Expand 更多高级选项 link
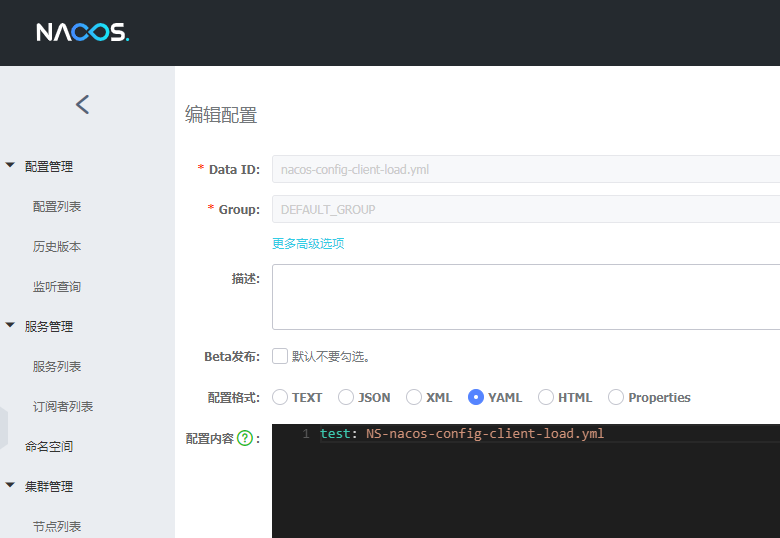Image resolution: width=780 pixels, height=538 pixels. click(x=308, y=244)
